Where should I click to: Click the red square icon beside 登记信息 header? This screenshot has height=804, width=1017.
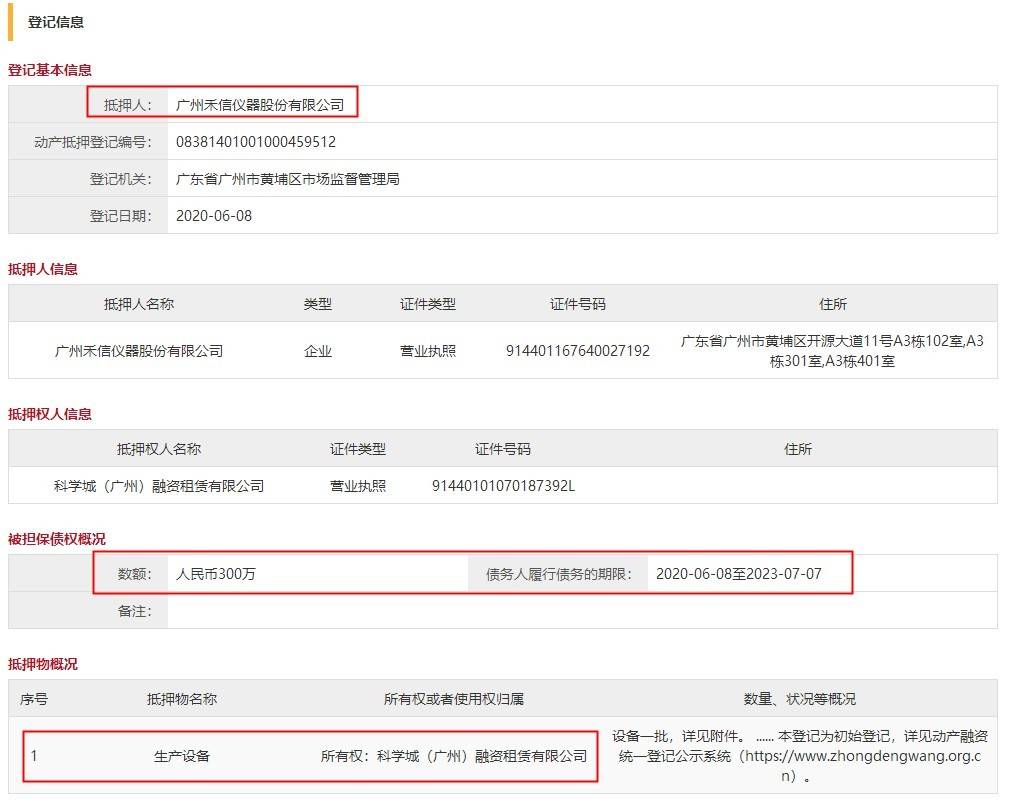click(12, 22)
